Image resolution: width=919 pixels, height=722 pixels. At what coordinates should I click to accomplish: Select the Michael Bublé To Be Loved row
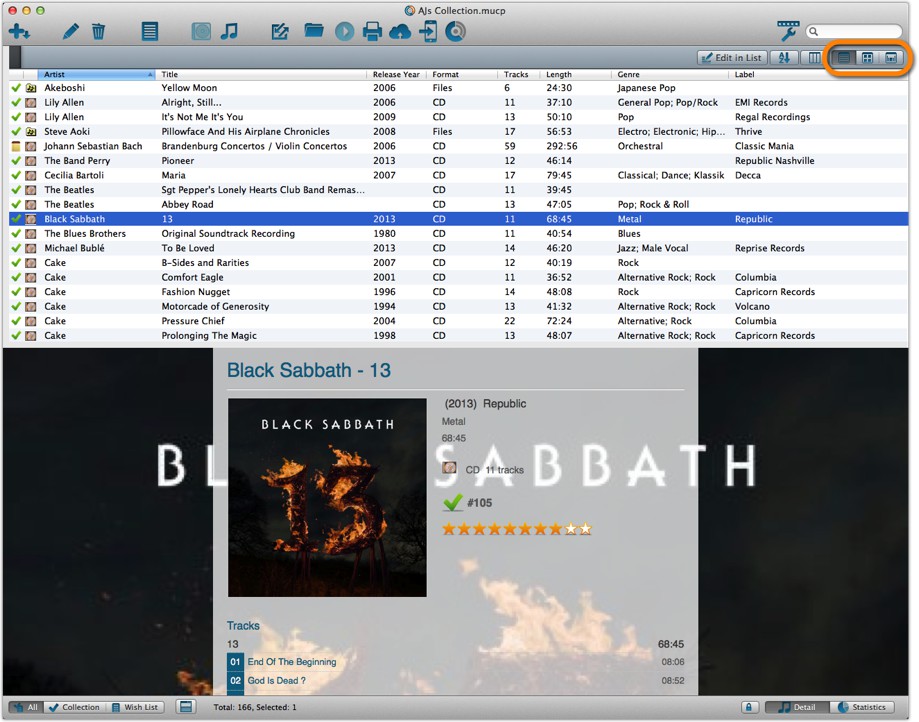[459, 248]
